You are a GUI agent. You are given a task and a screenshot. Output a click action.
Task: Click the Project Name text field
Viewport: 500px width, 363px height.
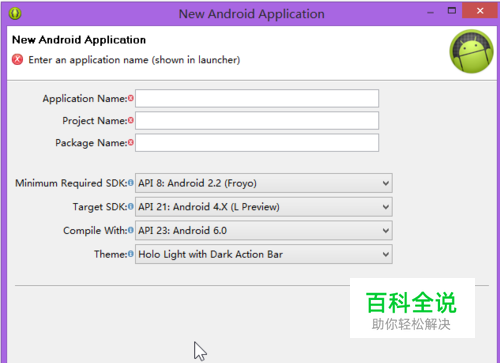tap(257, 120)
